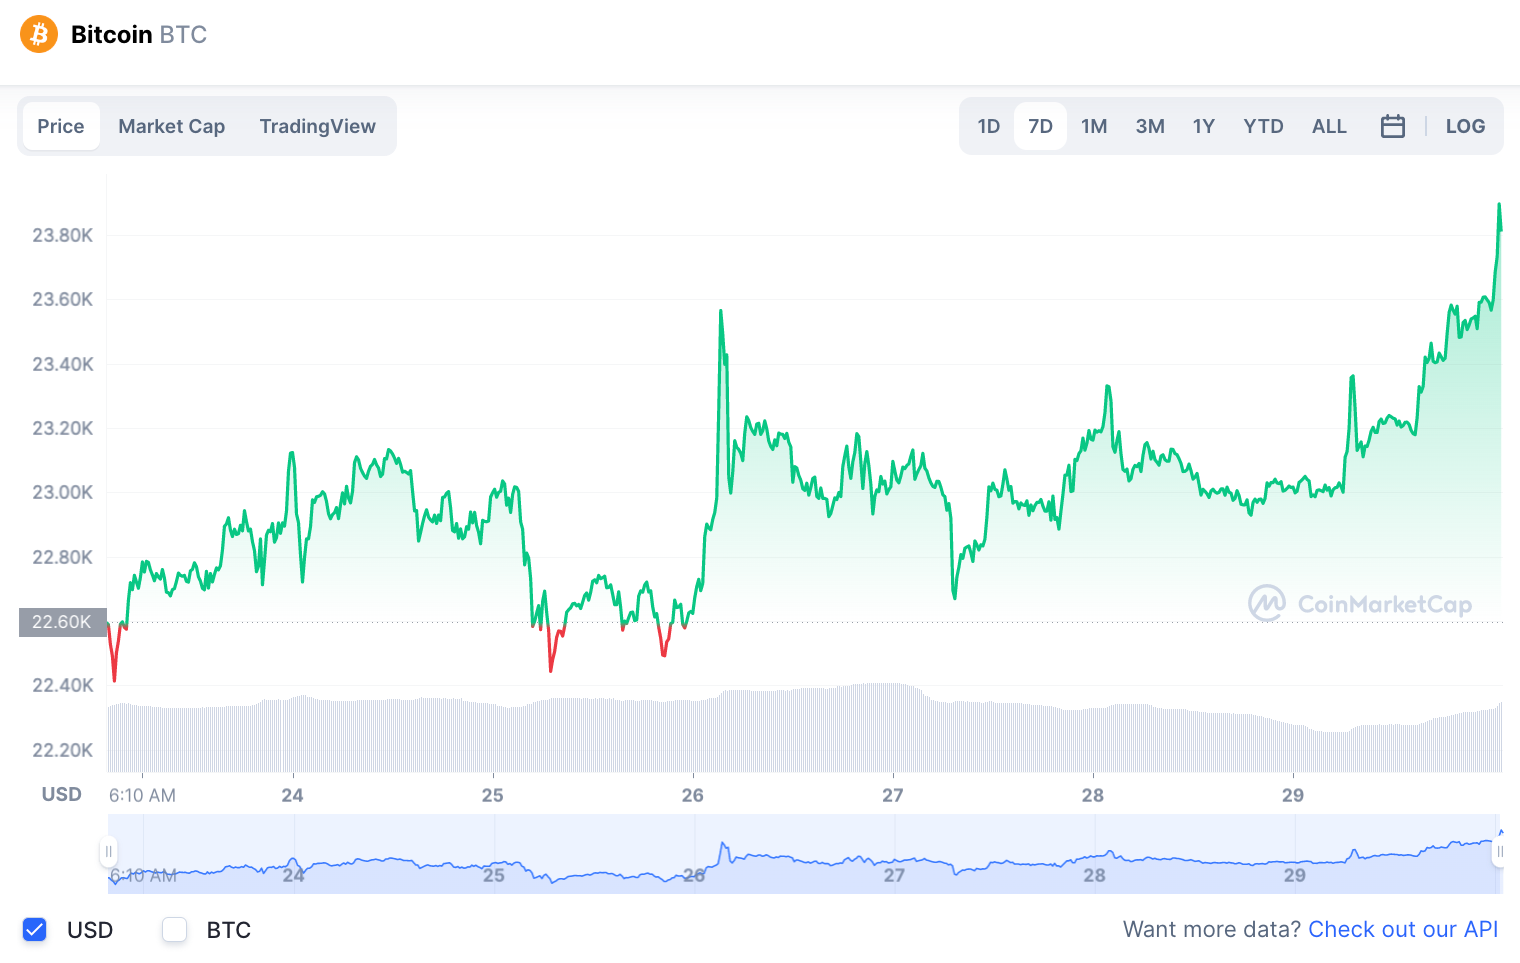This screenshot has width=1520, height=963.
Task: Open the calendar date range picker
Action: (1392, 126)
